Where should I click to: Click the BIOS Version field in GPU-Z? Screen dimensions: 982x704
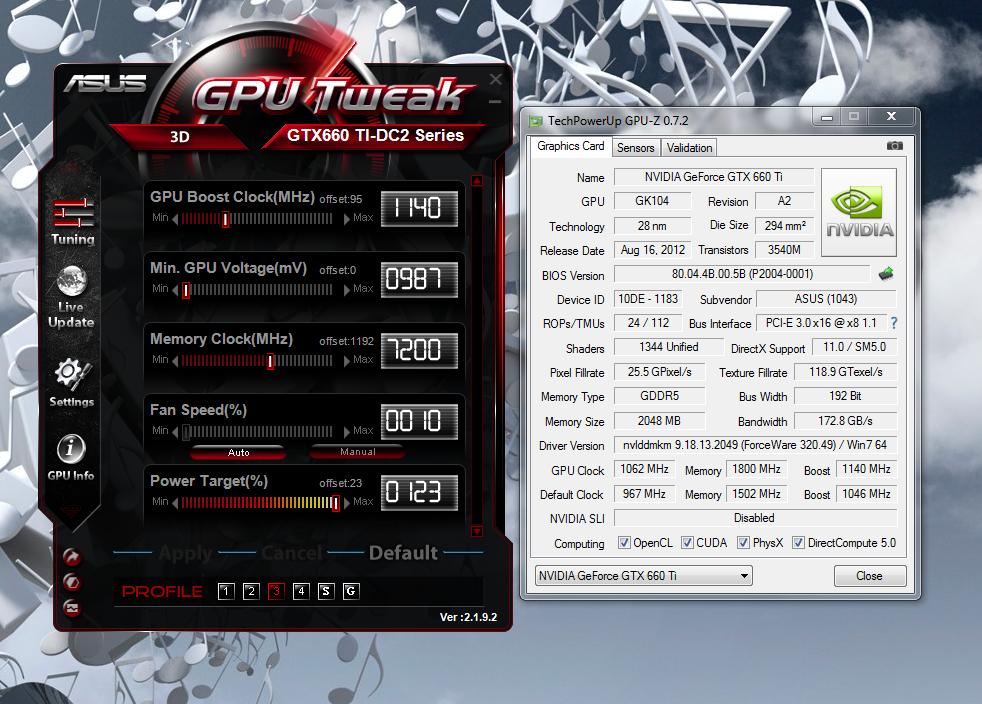click(x=742, y=274)
